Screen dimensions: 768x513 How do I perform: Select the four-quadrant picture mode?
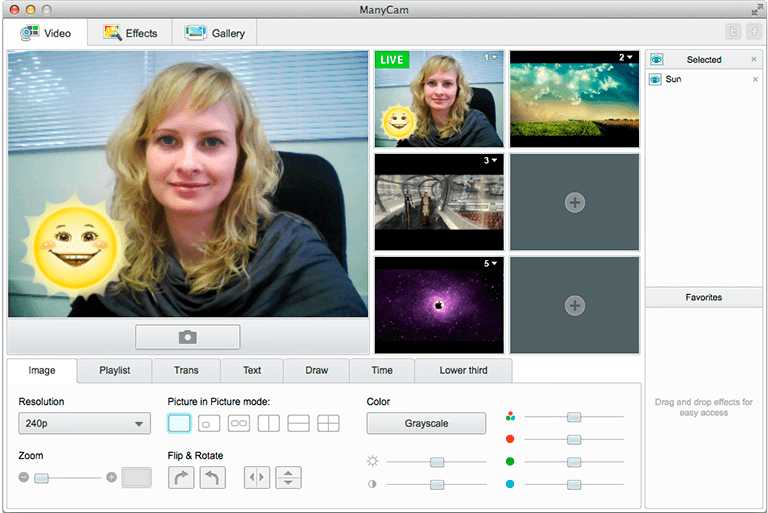point(328,423)
